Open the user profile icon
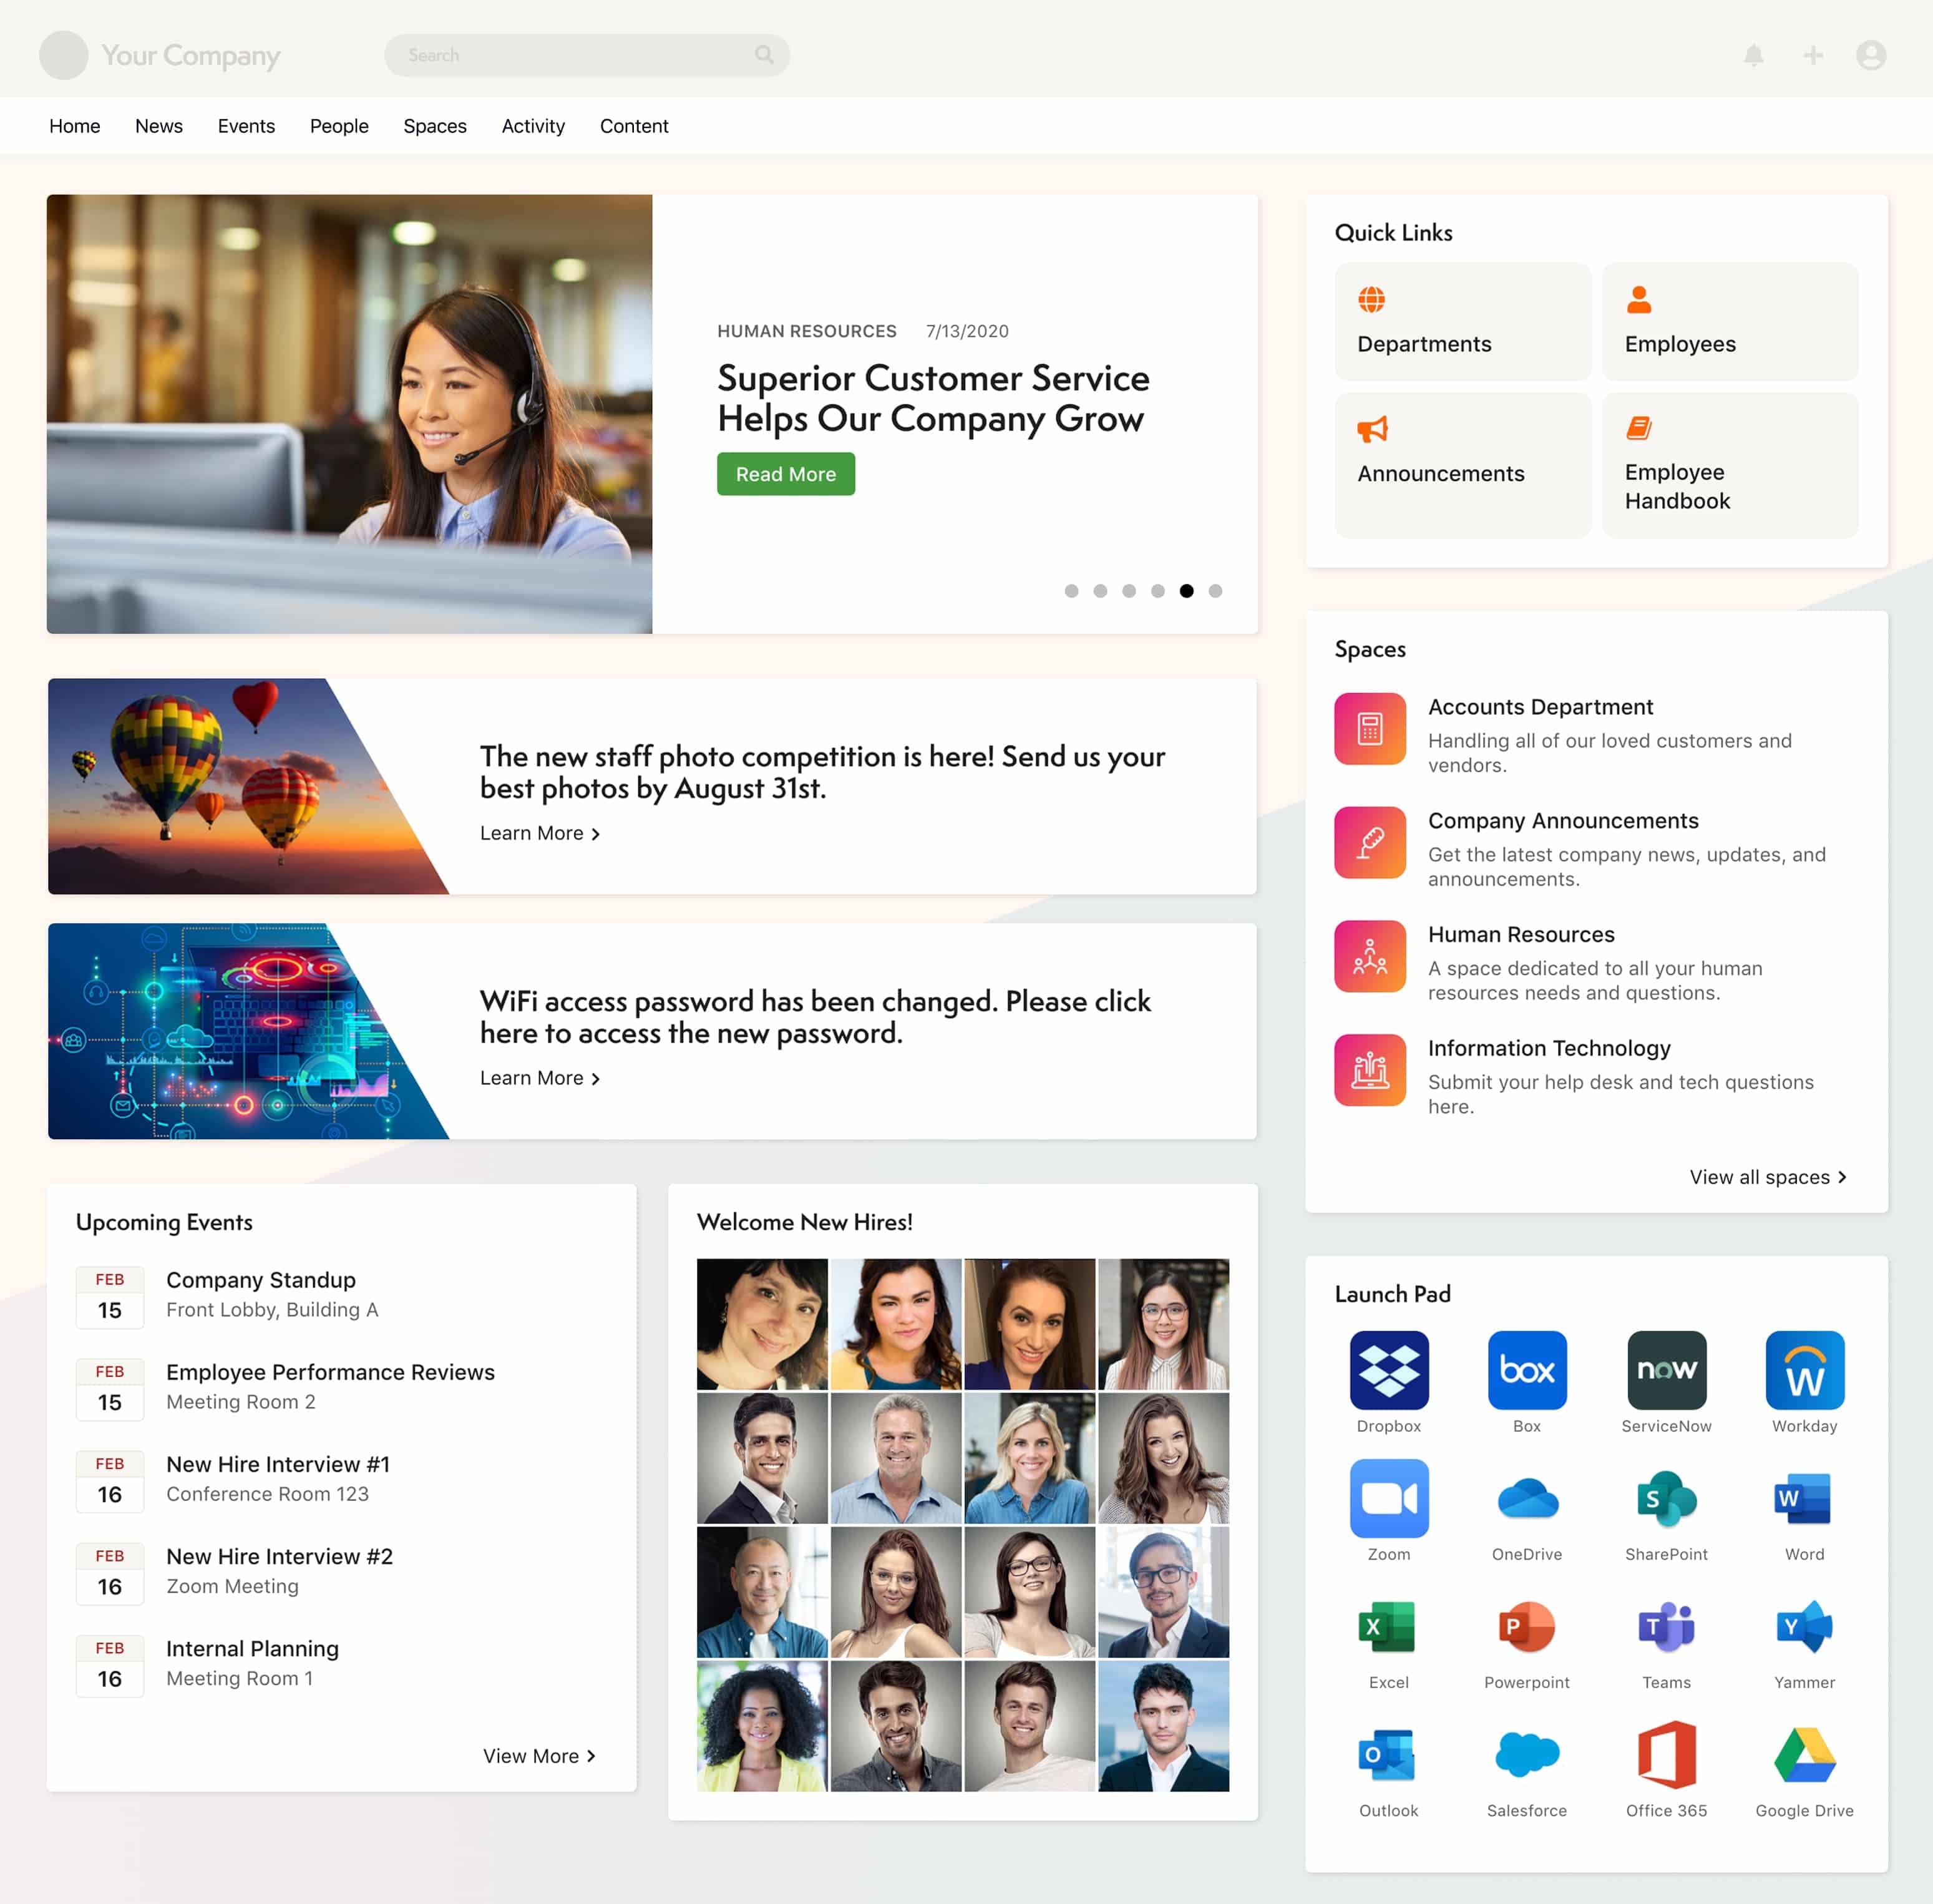Image resolution: width=1933 pixels, height=1904 pixels. pyautogui.click(x=1870, y=56)
